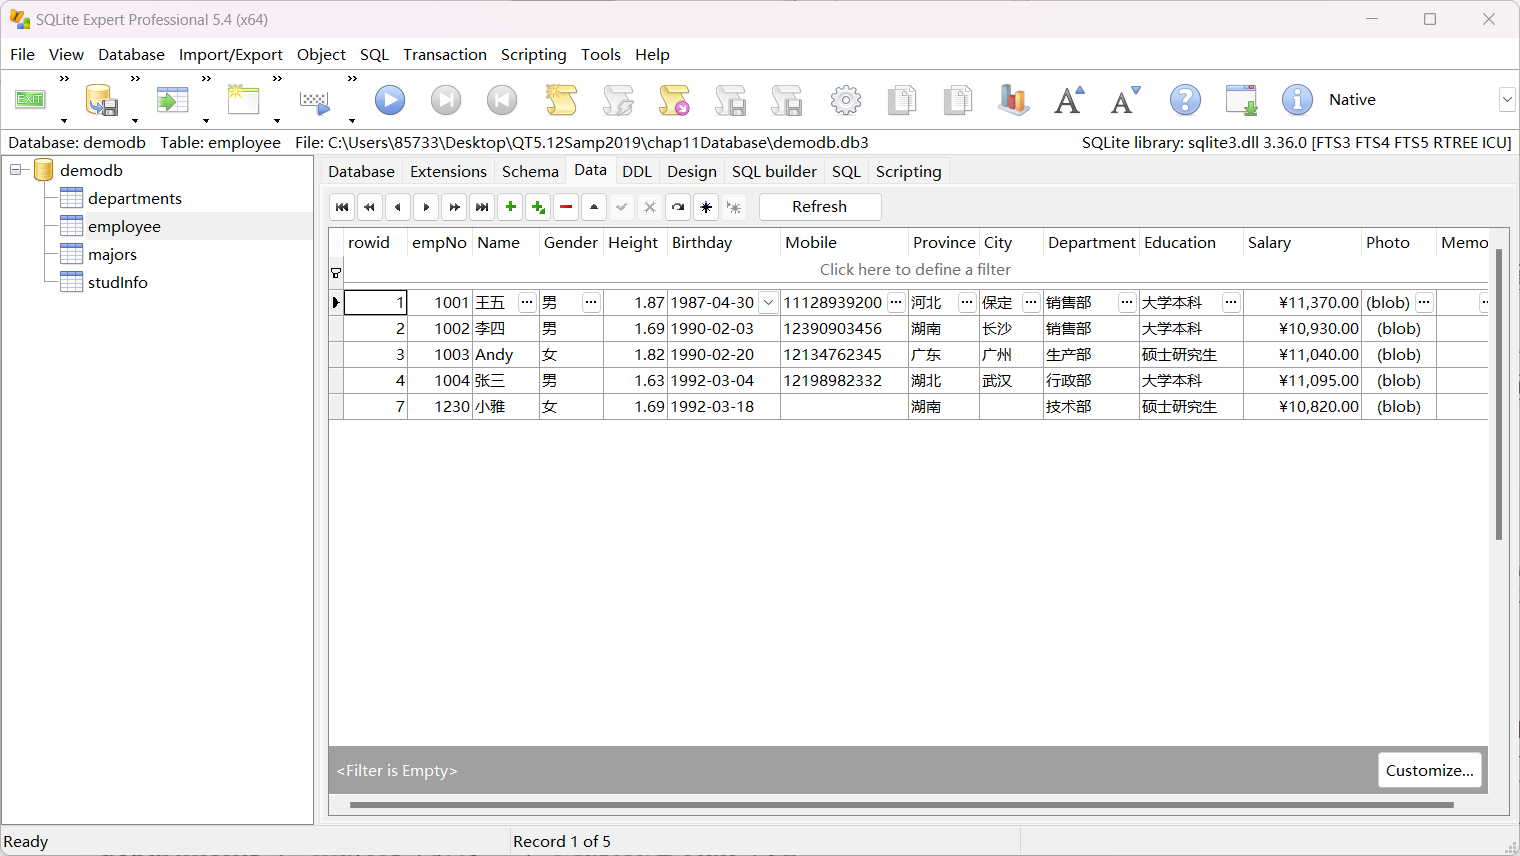Click the scroll icon with pink arrow

pyautogui.click(x=674, y=100)
